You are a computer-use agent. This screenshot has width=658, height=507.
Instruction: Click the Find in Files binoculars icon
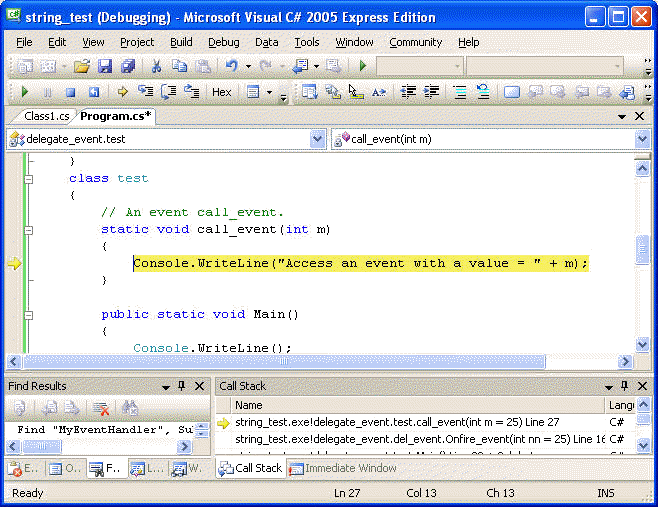(129, 408)
